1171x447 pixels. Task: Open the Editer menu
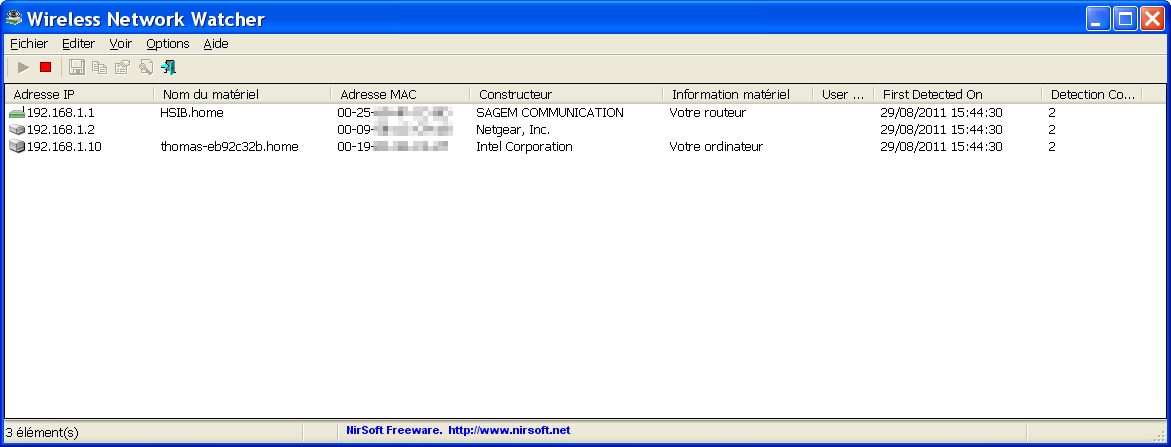pyautogui.click(x=78, y=43)
